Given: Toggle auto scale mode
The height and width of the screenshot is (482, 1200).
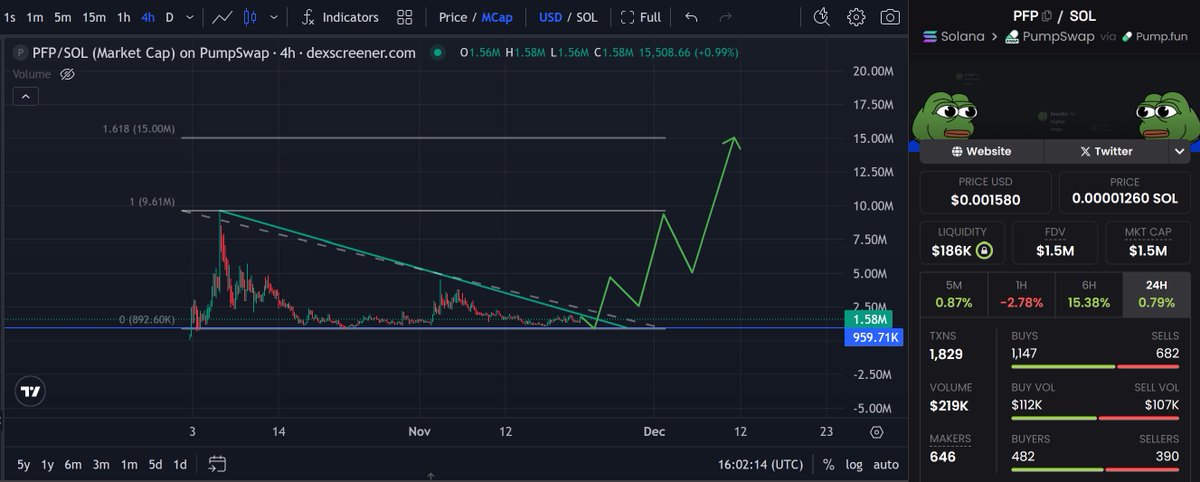Looking at the screenshot, I should pos(885,464).
